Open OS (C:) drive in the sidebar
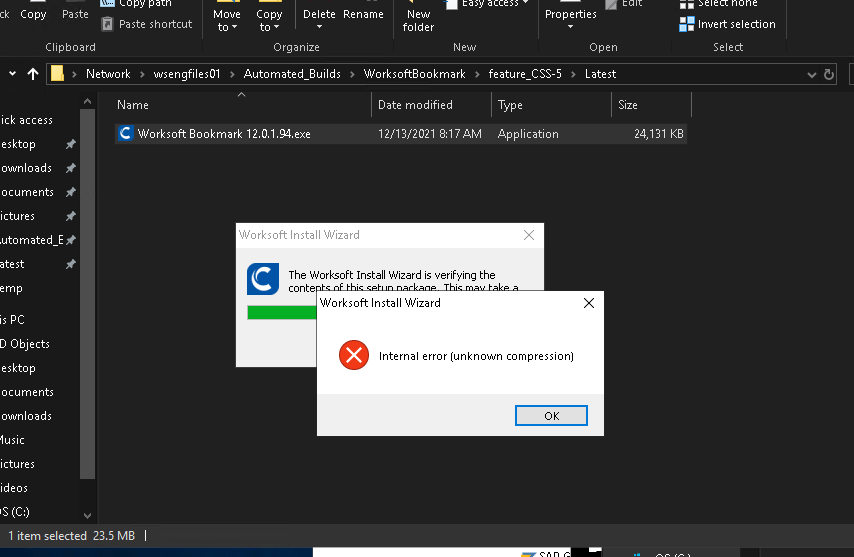Screen dimensions: 854x557 coord(15,511)
